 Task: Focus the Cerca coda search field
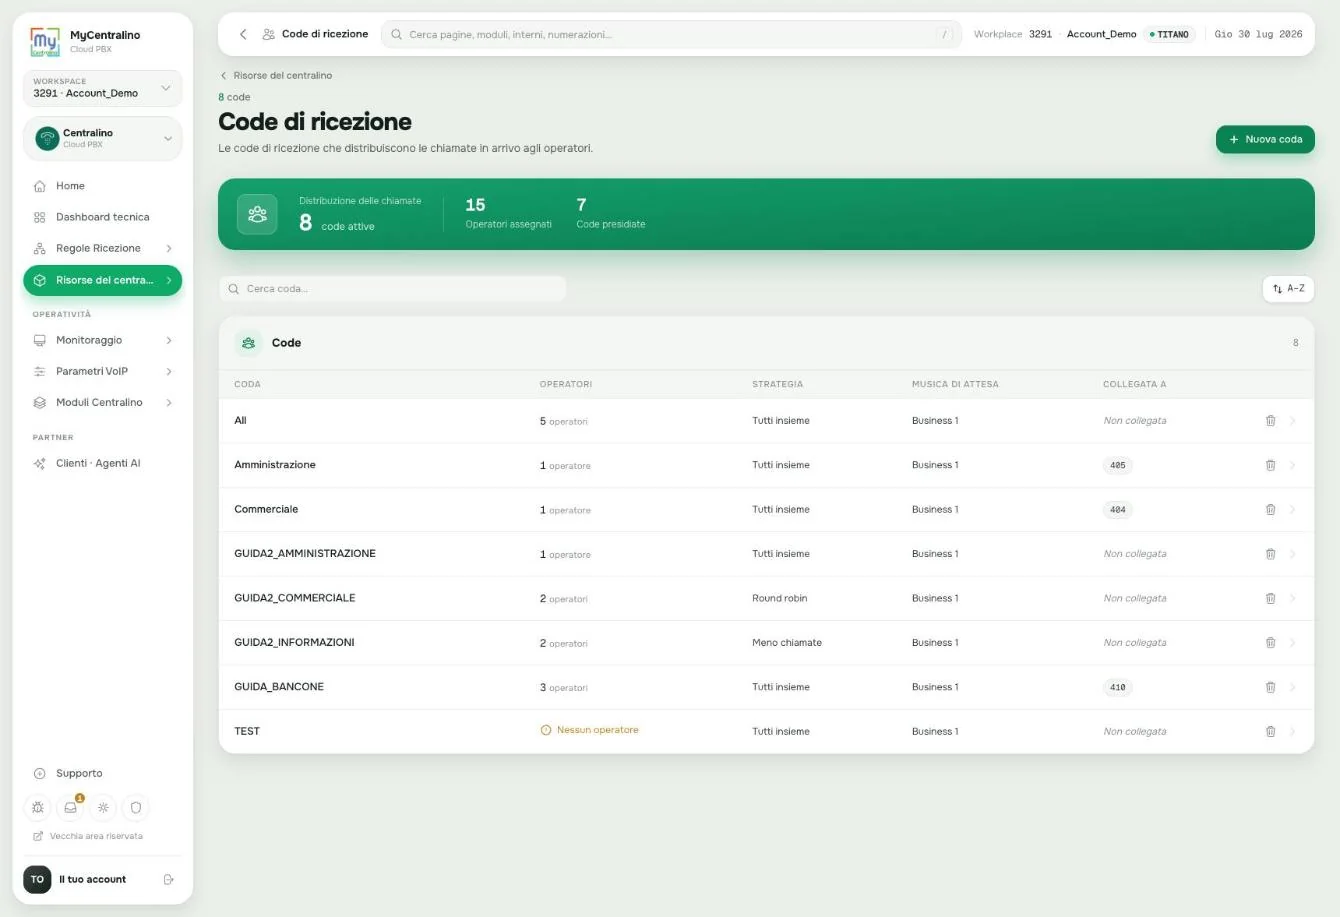tap(393, 288)
